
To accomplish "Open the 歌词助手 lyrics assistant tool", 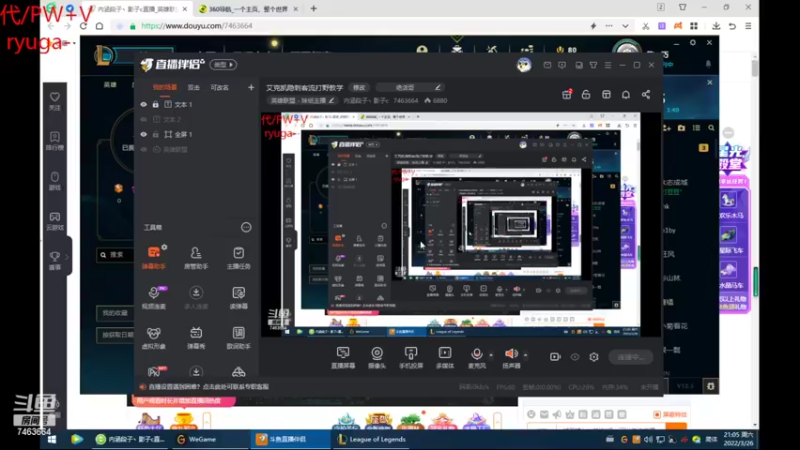I will [238, 338].
